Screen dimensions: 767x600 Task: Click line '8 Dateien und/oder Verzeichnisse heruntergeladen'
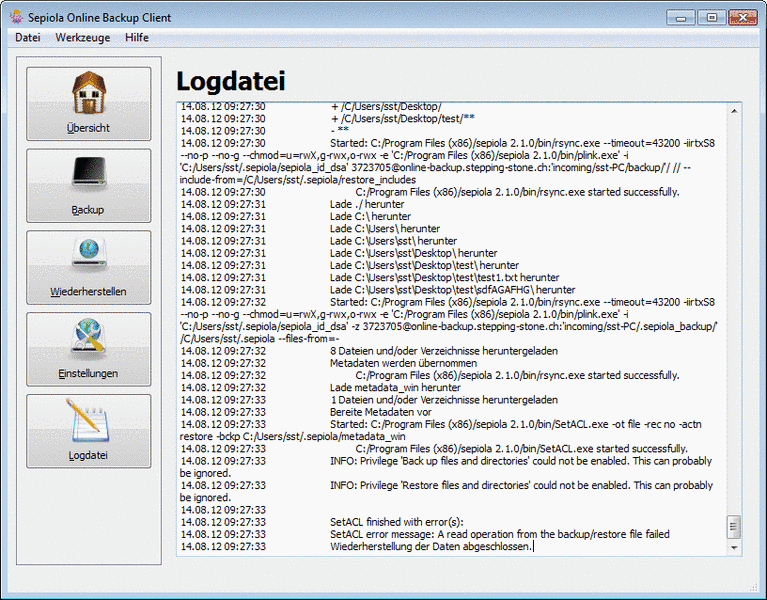444,351
